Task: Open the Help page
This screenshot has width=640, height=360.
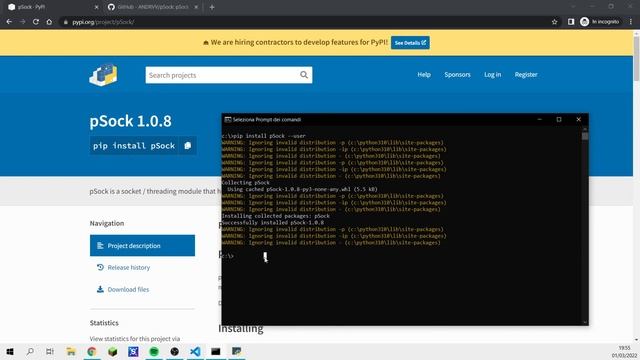Action: click(x=424, y=75)
